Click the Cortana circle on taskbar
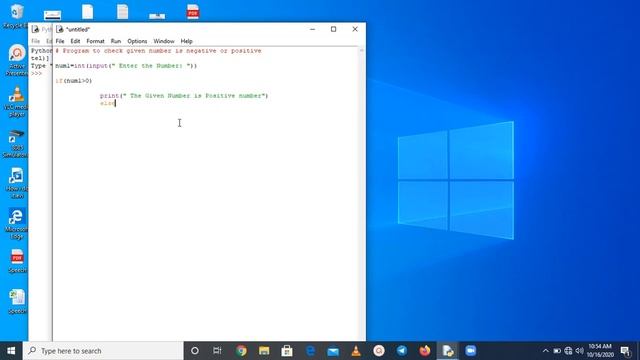Viewport: 640px width, 360px height. [x=195, y=351]
